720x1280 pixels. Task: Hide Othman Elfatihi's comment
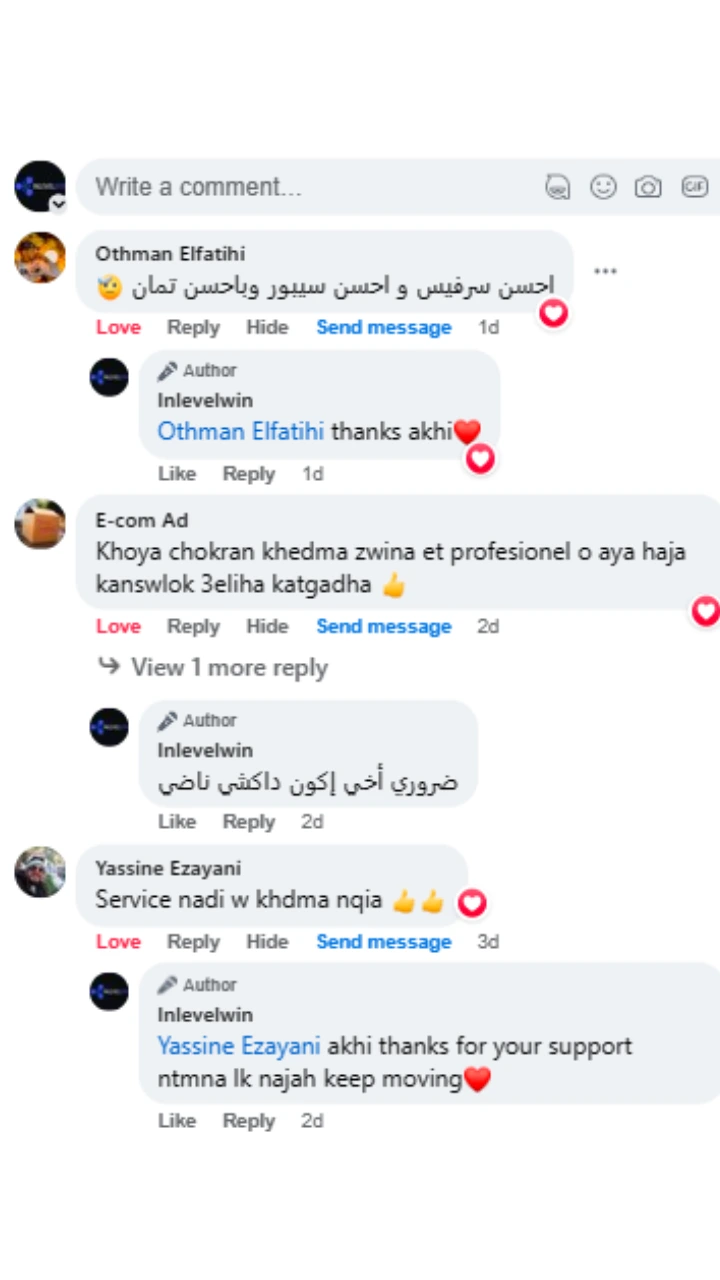click(267, 327)
